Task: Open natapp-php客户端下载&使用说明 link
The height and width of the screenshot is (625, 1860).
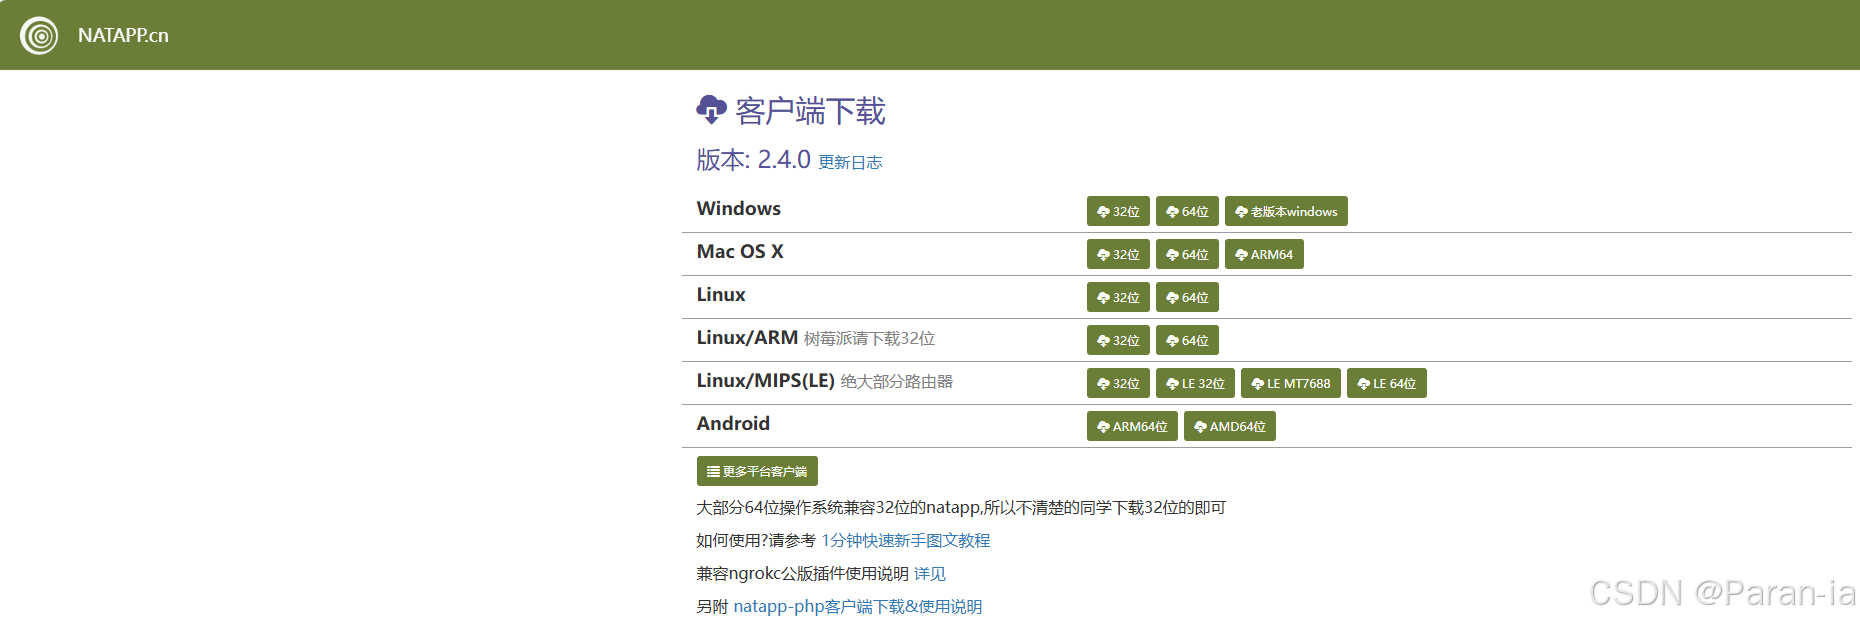Action: click(x=858, y=606)
